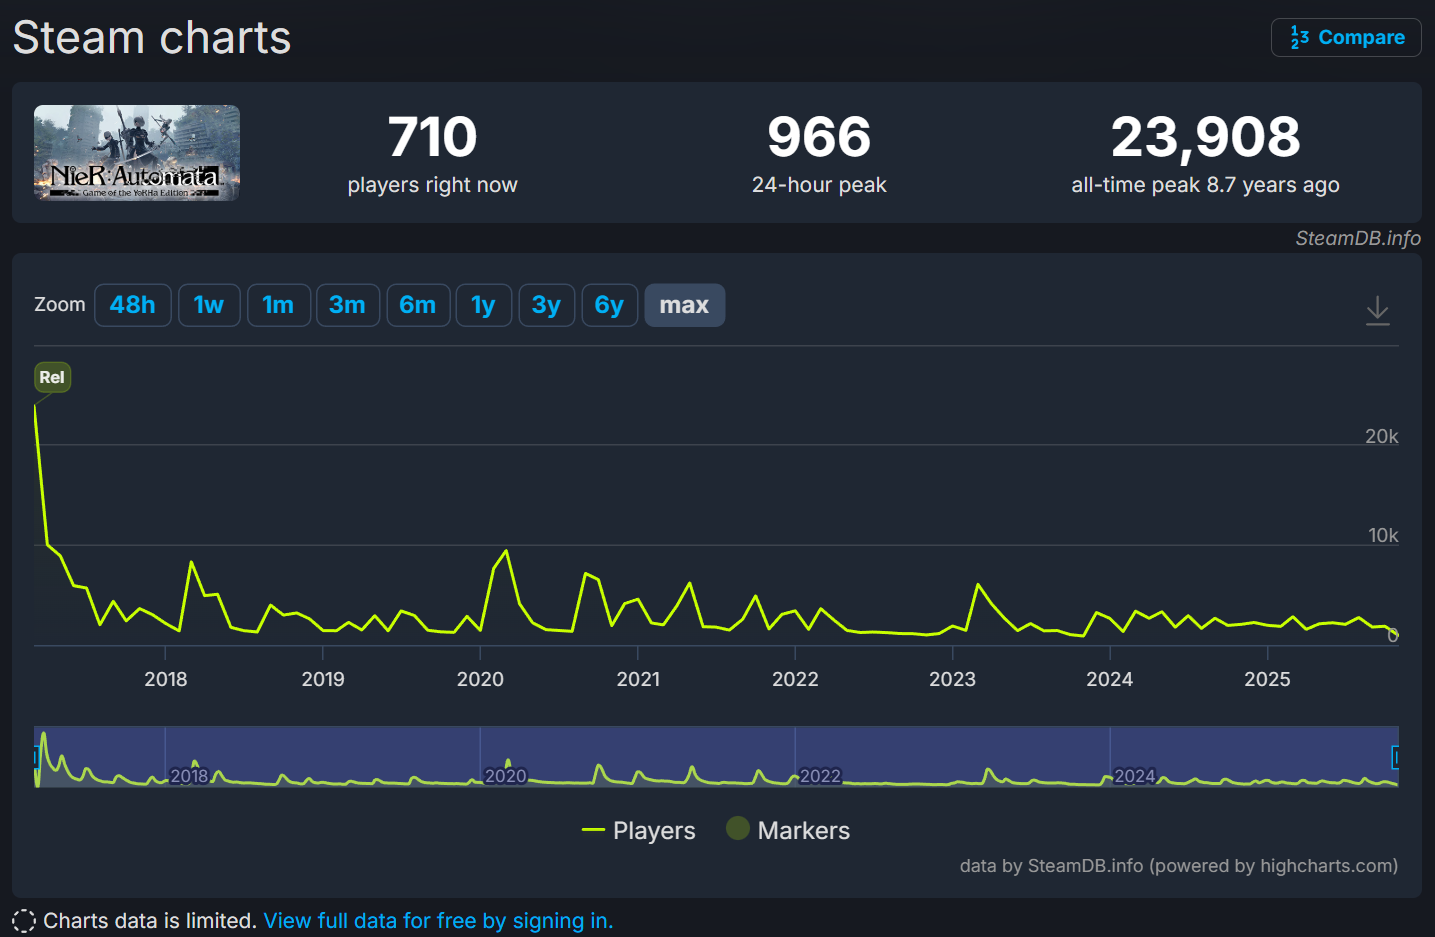Viewport: 1435px width, 937px height.
Task: Set chart zoom to 3y
Action: (x=546, y=305)
